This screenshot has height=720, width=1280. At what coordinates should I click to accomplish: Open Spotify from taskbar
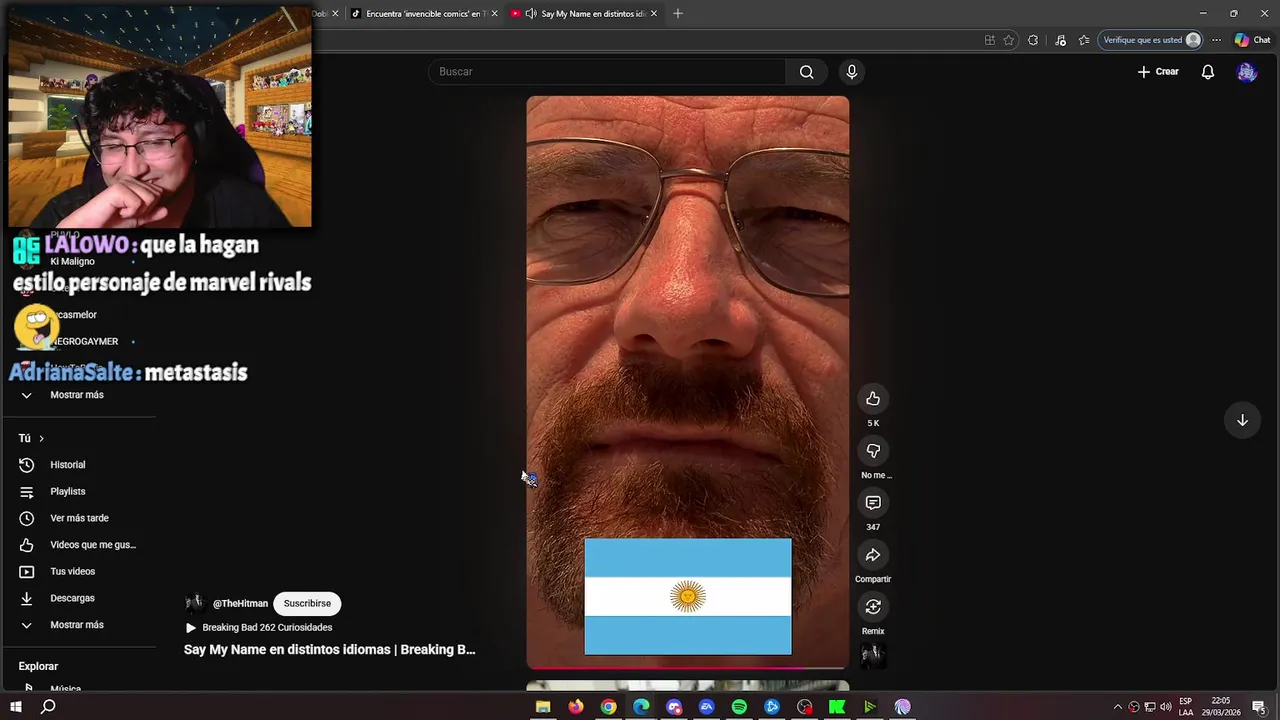tap(739, 707)
